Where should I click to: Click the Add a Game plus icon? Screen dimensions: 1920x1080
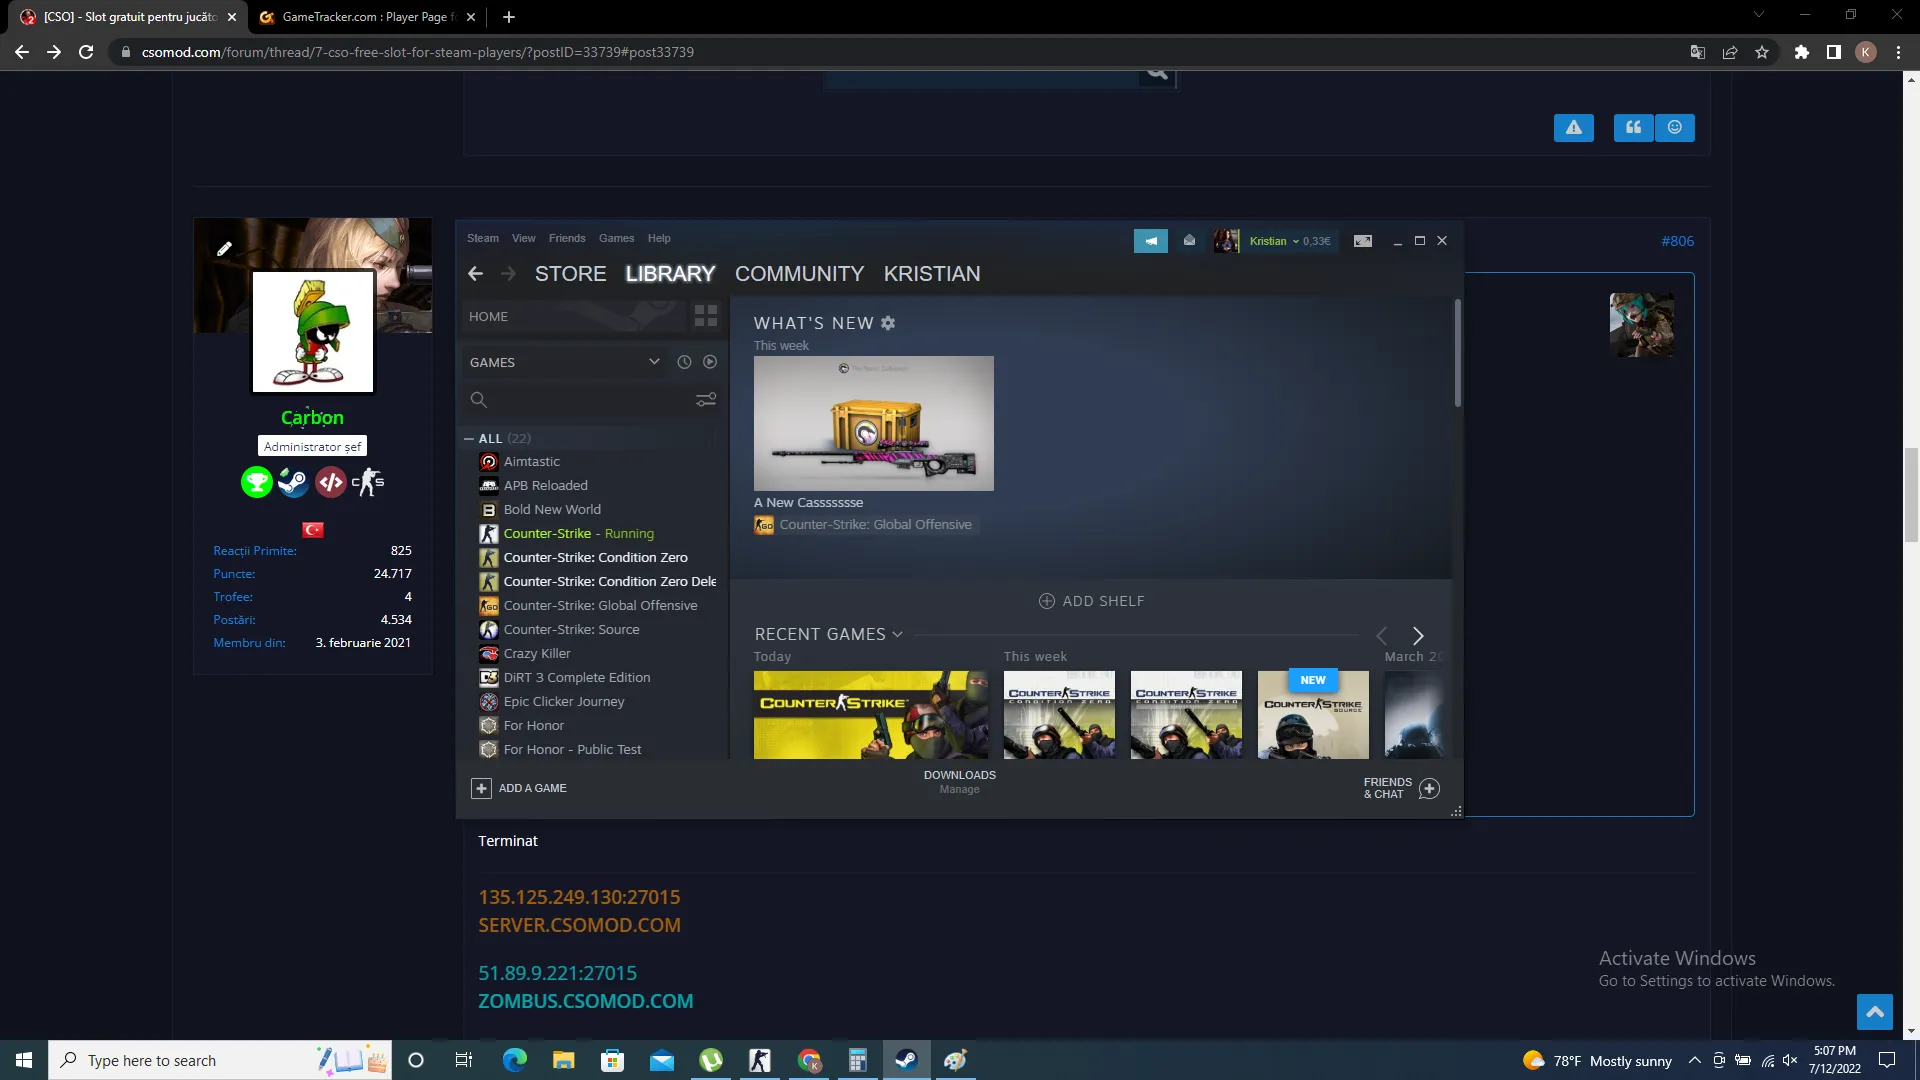tap(481, 788)
